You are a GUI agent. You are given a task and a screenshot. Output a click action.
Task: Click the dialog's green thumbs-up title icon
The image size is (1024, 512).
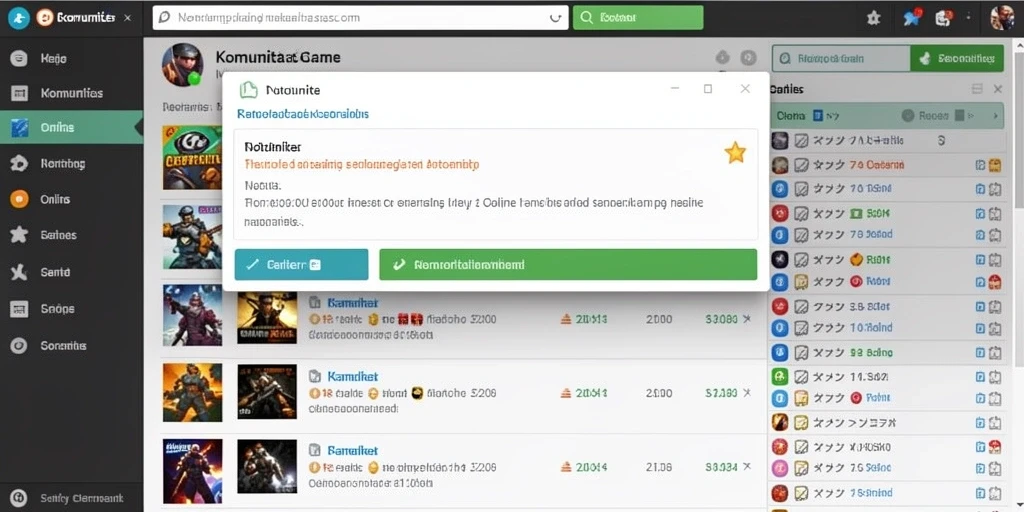249,89
